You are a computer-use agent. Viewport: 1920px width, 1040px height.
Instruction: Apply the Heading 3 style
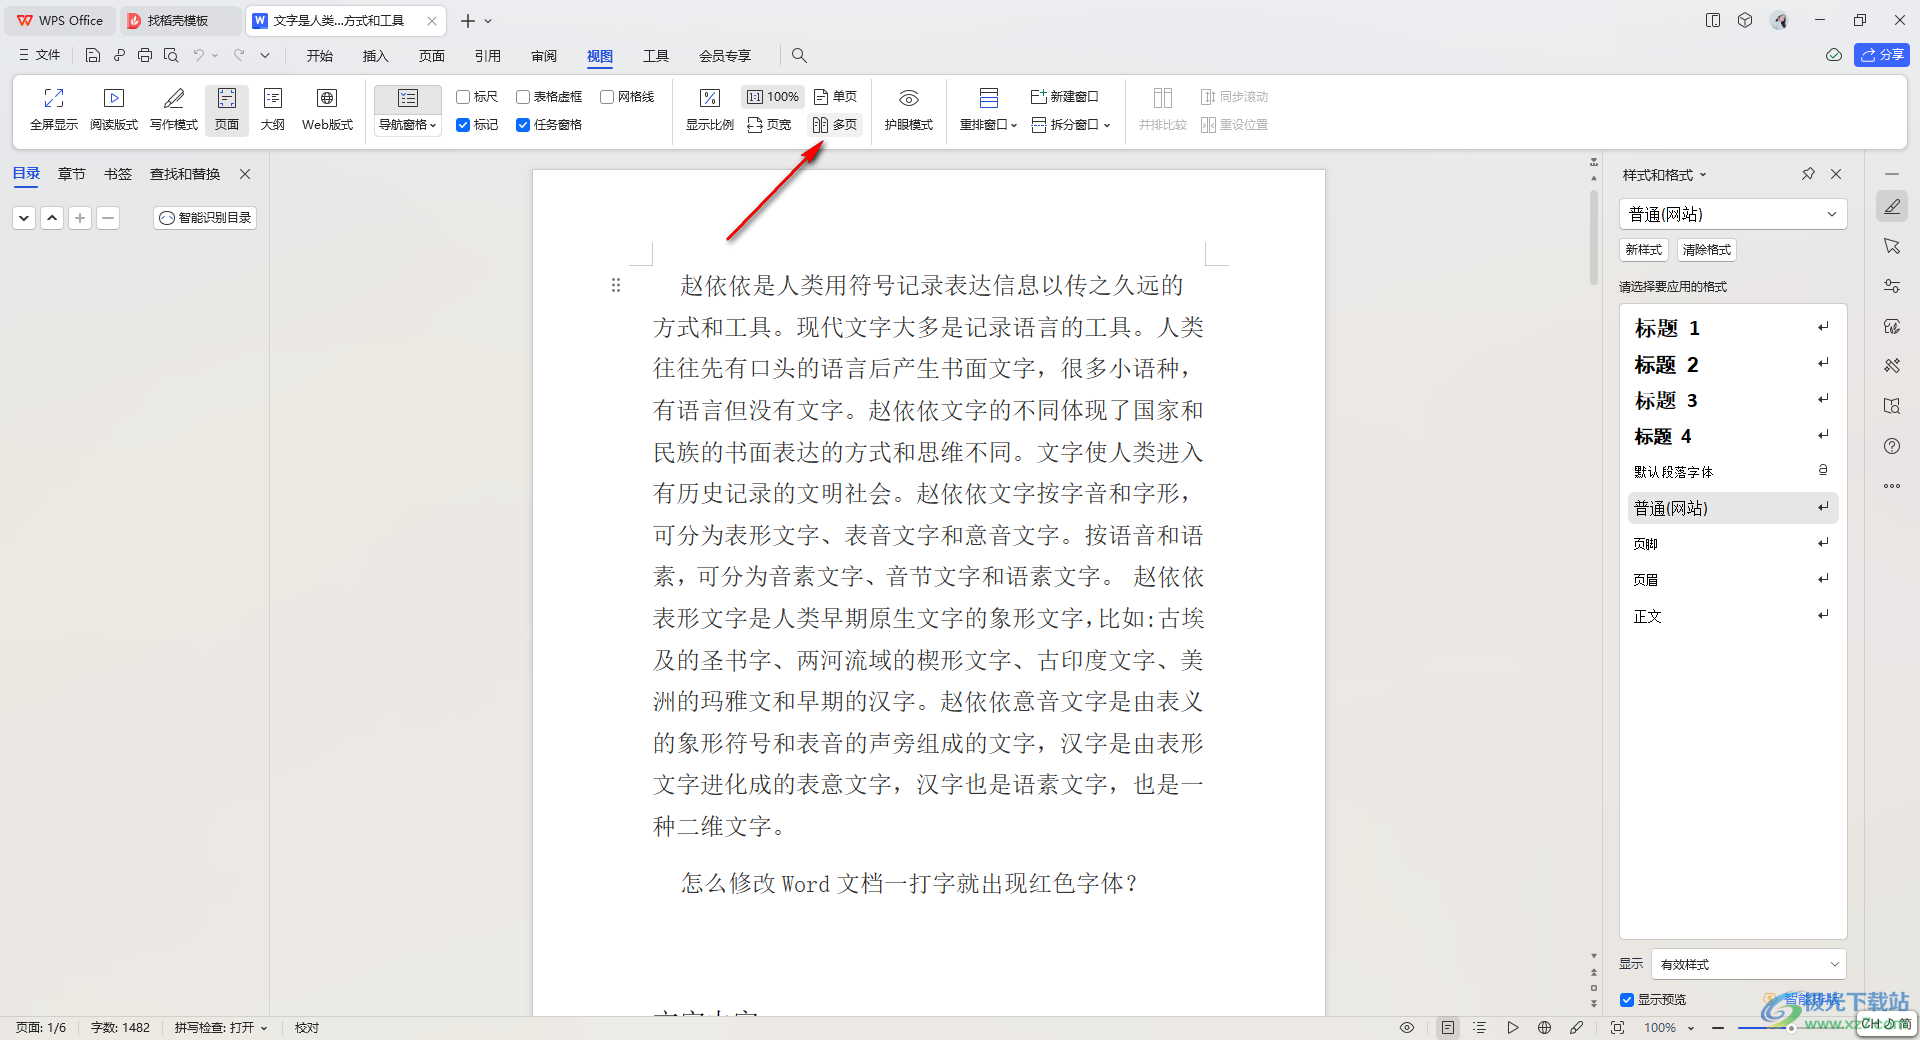tap(1733, 400)
